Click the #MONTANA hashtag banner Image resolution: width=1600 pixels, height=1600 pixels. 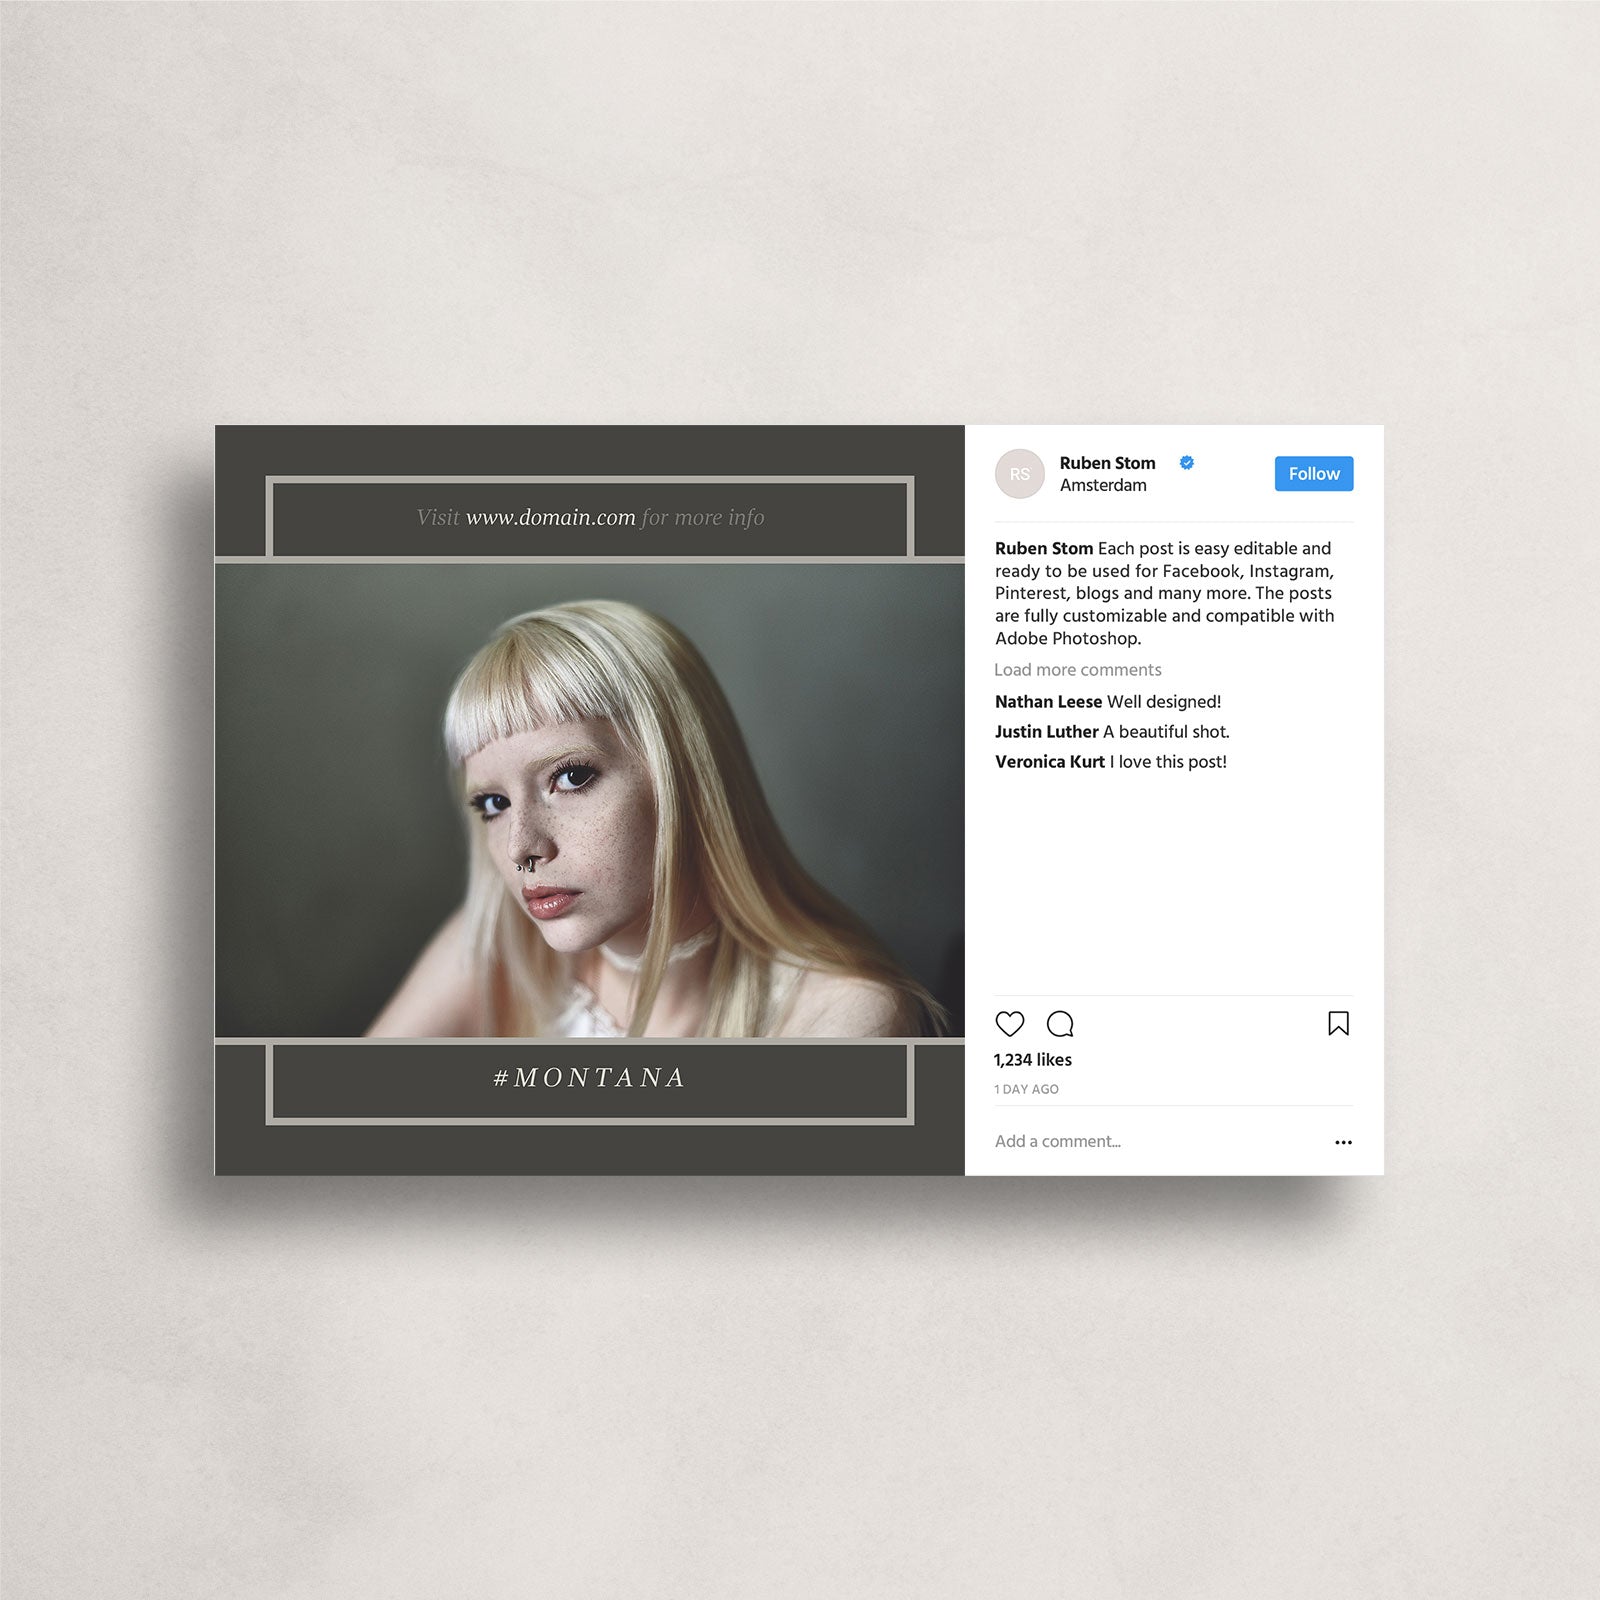590,1078
